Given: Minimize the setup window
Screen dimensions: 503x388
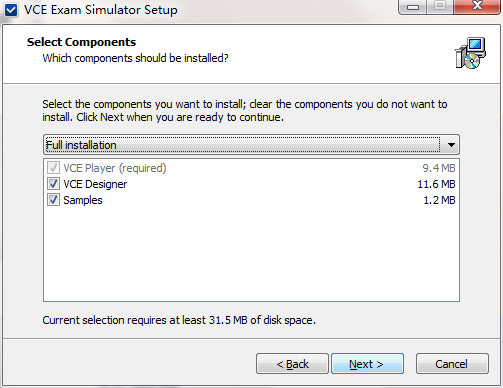Looking at the screenshot, I should (x=413, y=7).
